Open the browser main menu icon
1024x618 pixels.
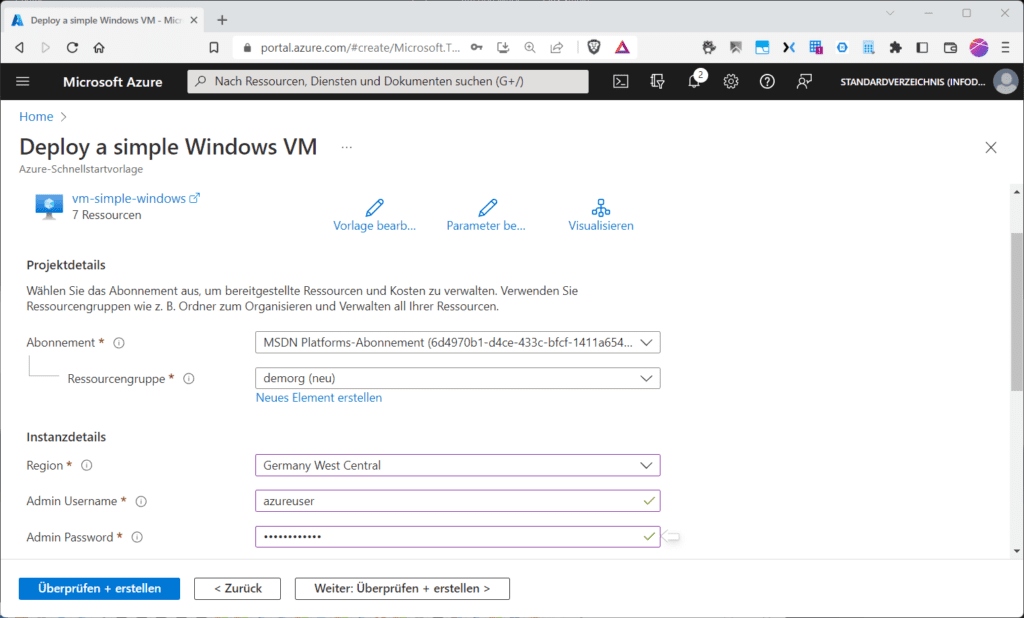pos(1005,47)
